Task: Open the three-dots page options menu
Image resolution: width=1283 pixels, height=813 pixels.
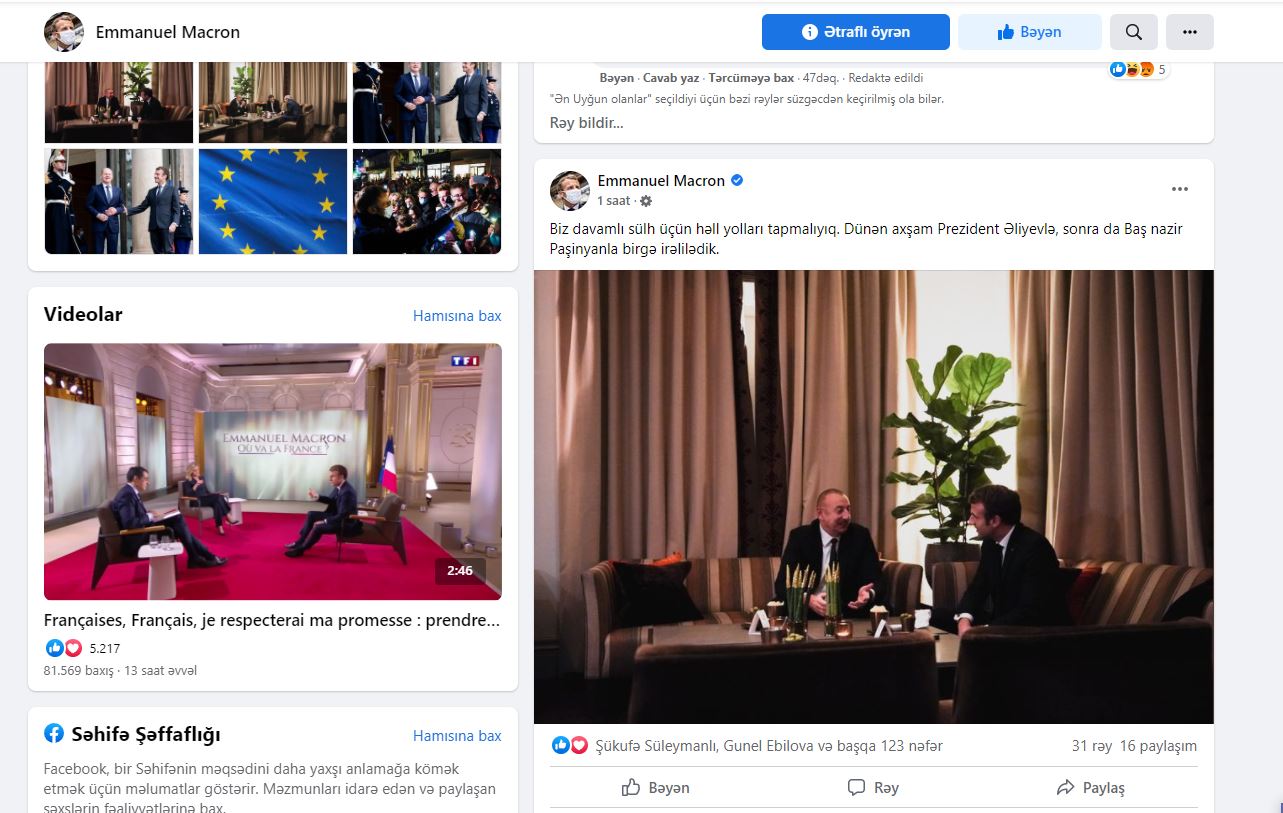Action: (x=1190, y=32)
